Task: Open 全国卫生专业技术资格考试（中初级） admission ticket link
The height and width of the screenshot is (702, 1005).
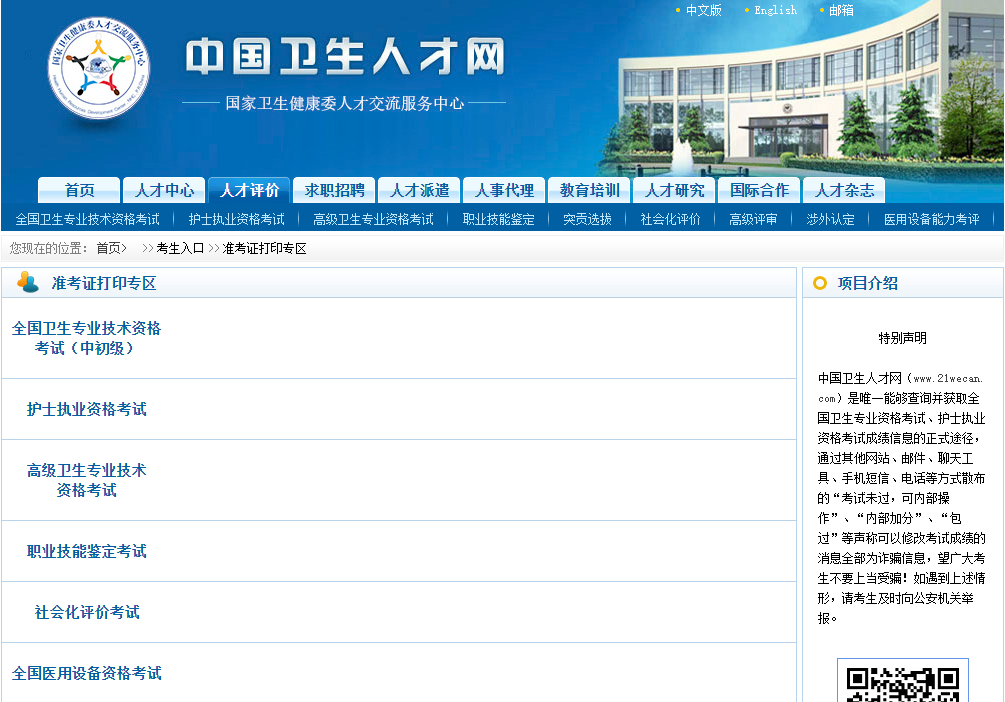Action: click(x=86, y=338)
